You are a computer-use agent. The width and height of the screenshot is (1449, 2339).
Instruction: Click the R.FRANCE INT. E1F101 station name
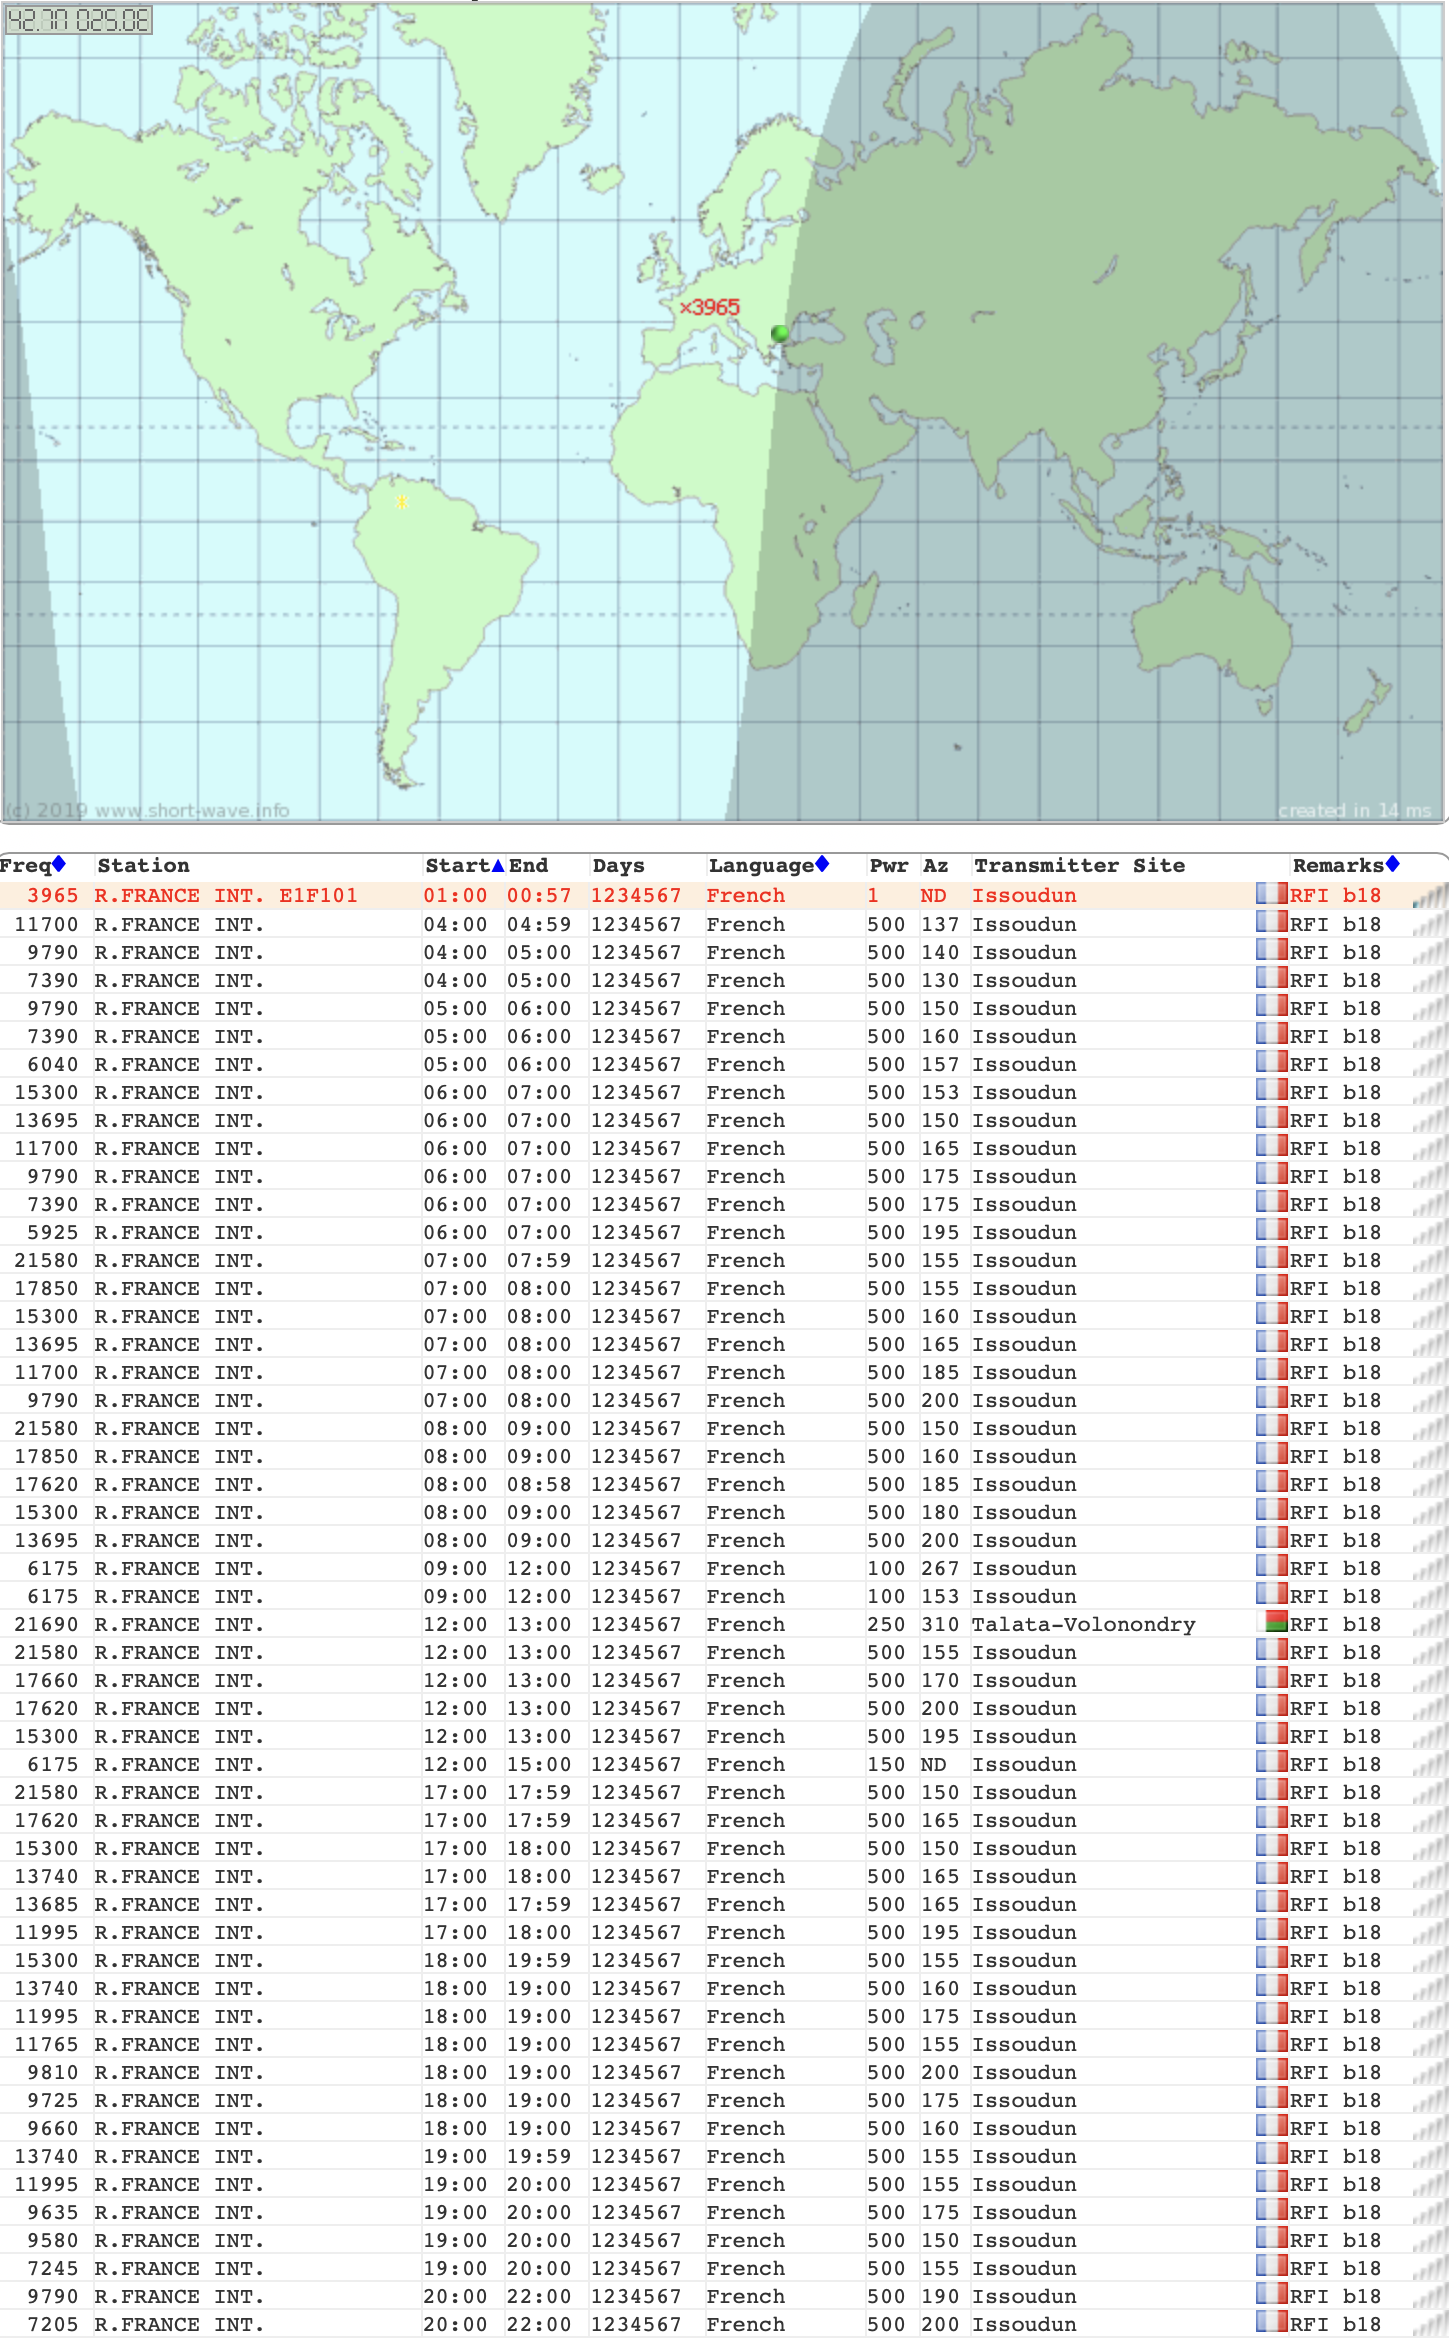[x=226, y=895]
